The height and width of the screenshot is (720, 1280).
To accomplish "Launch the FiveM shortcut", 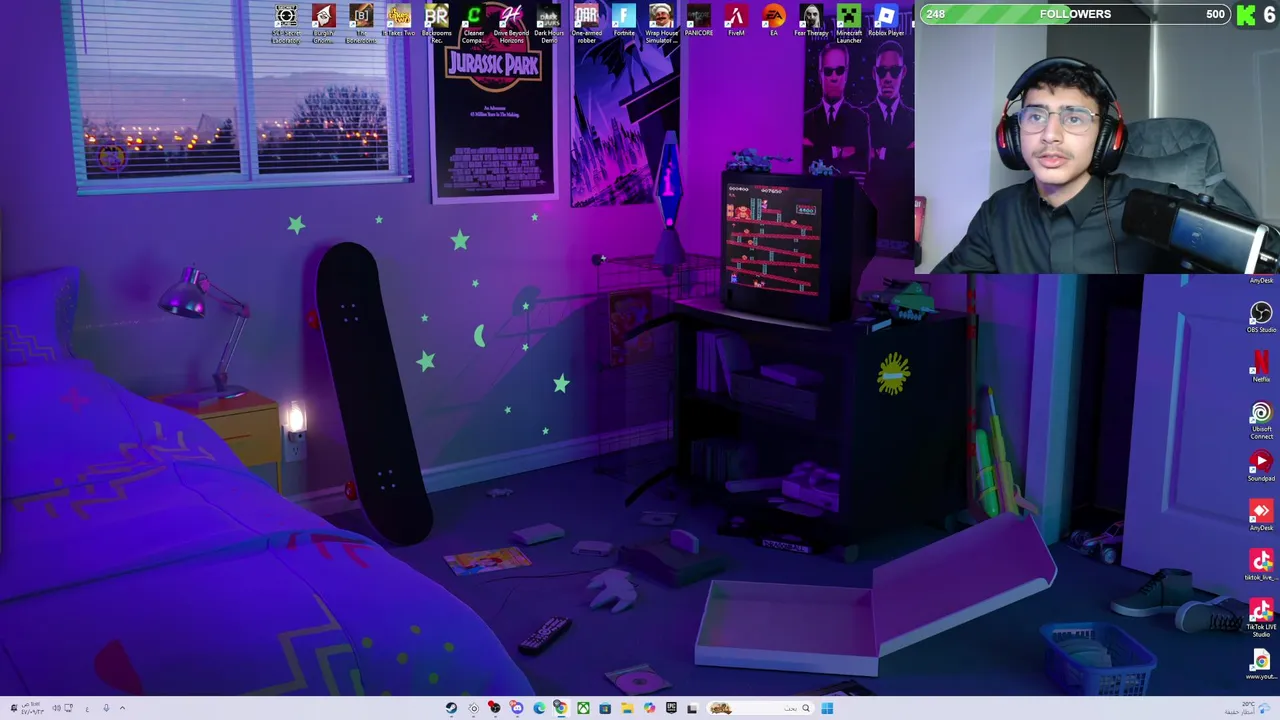I will (x=736, y=21).
